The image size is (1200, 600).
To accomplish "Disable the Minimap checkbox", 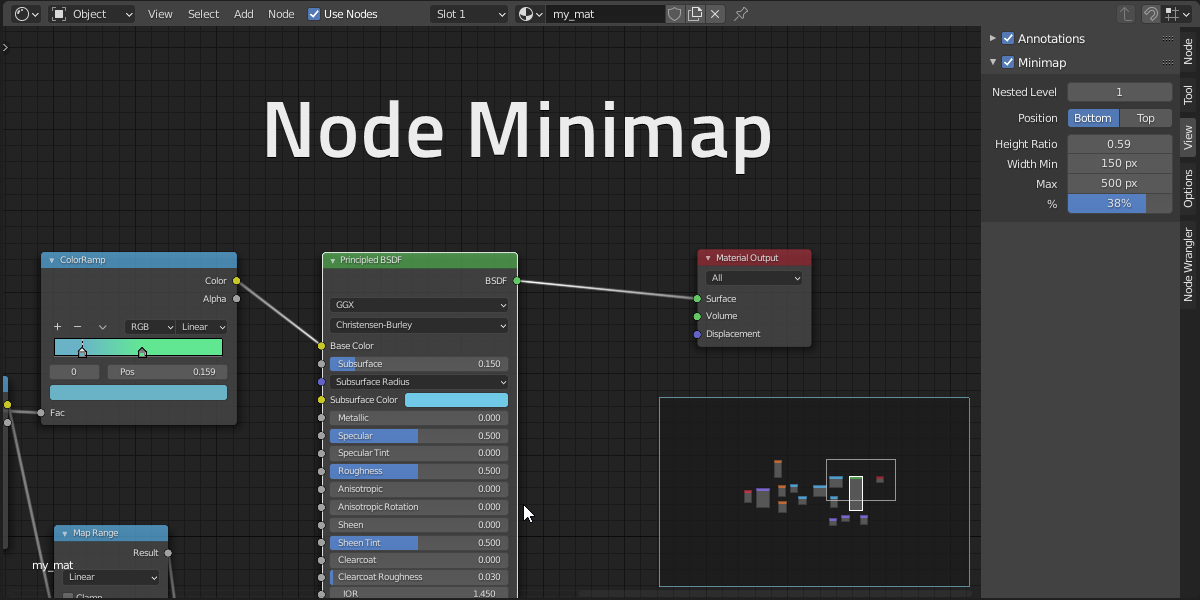I will click(x=1008, y=61).
